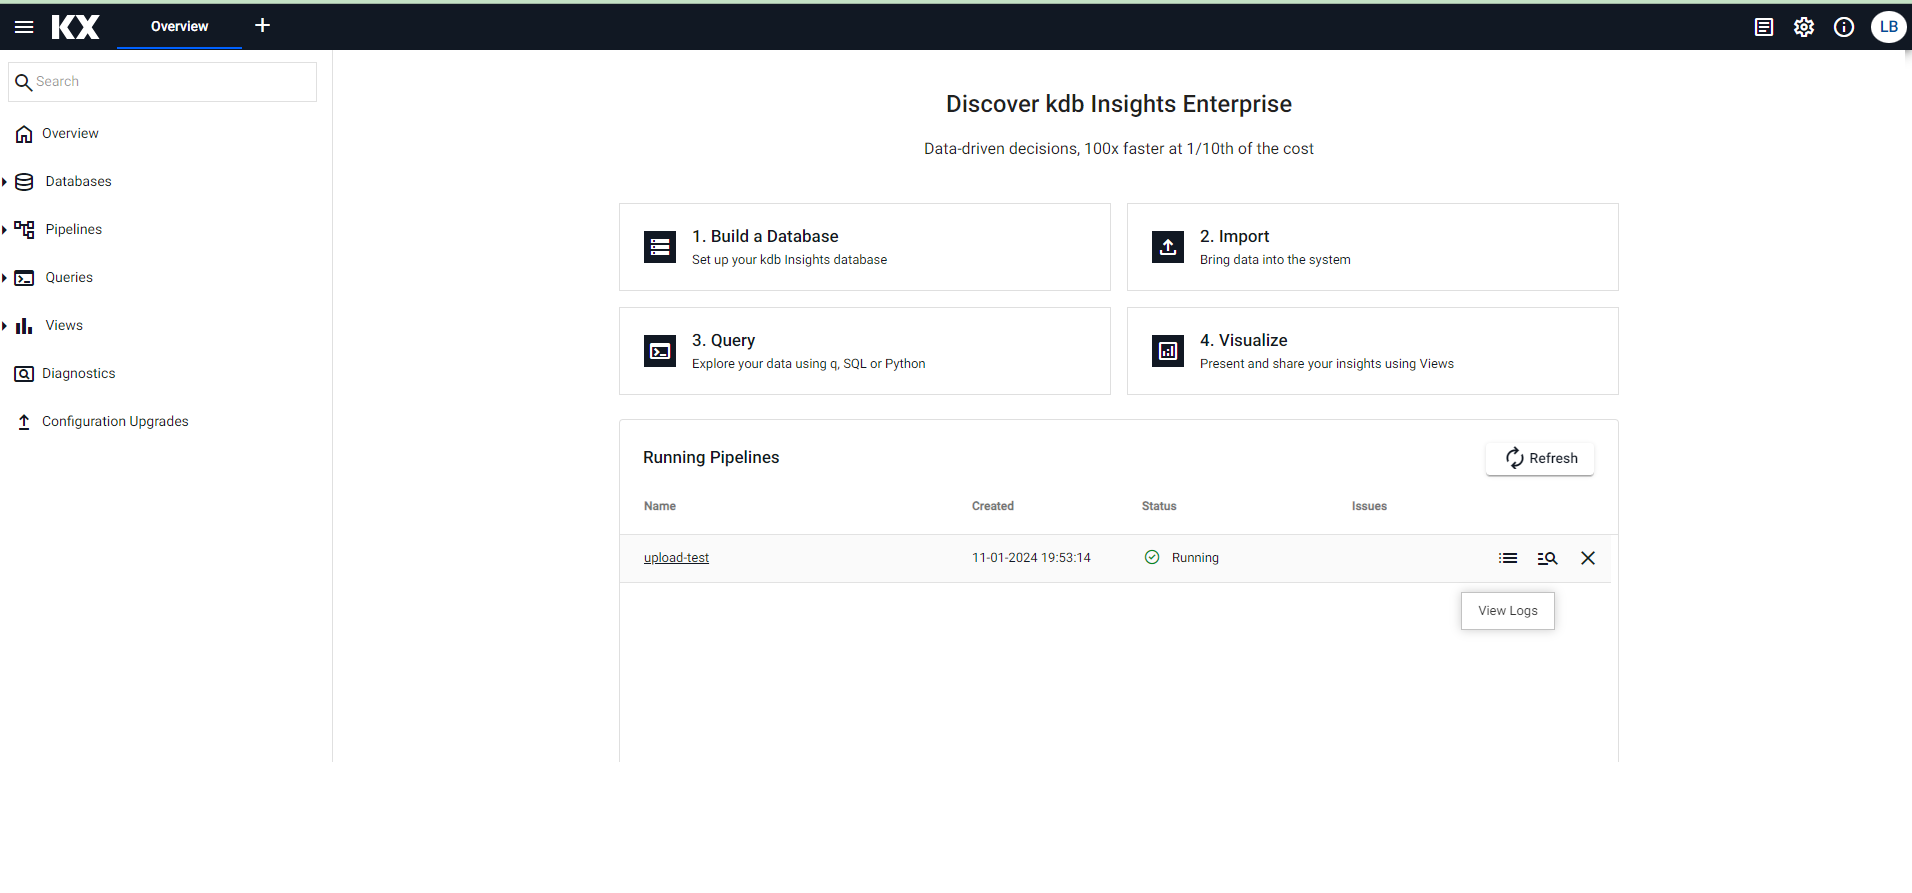The height and width of the screenshot is (893, 1912).
Task: Open the hamburger main menu
Action: [x=24, y=27]
